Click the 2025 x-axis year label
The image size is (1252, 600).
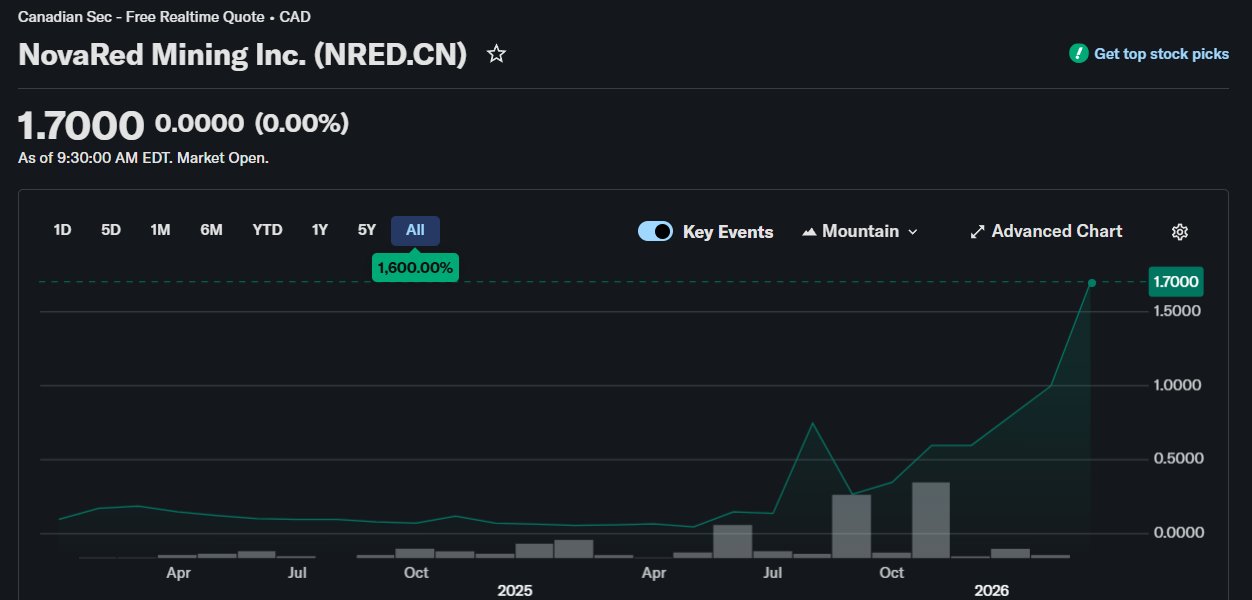click(x=515, y=591)
